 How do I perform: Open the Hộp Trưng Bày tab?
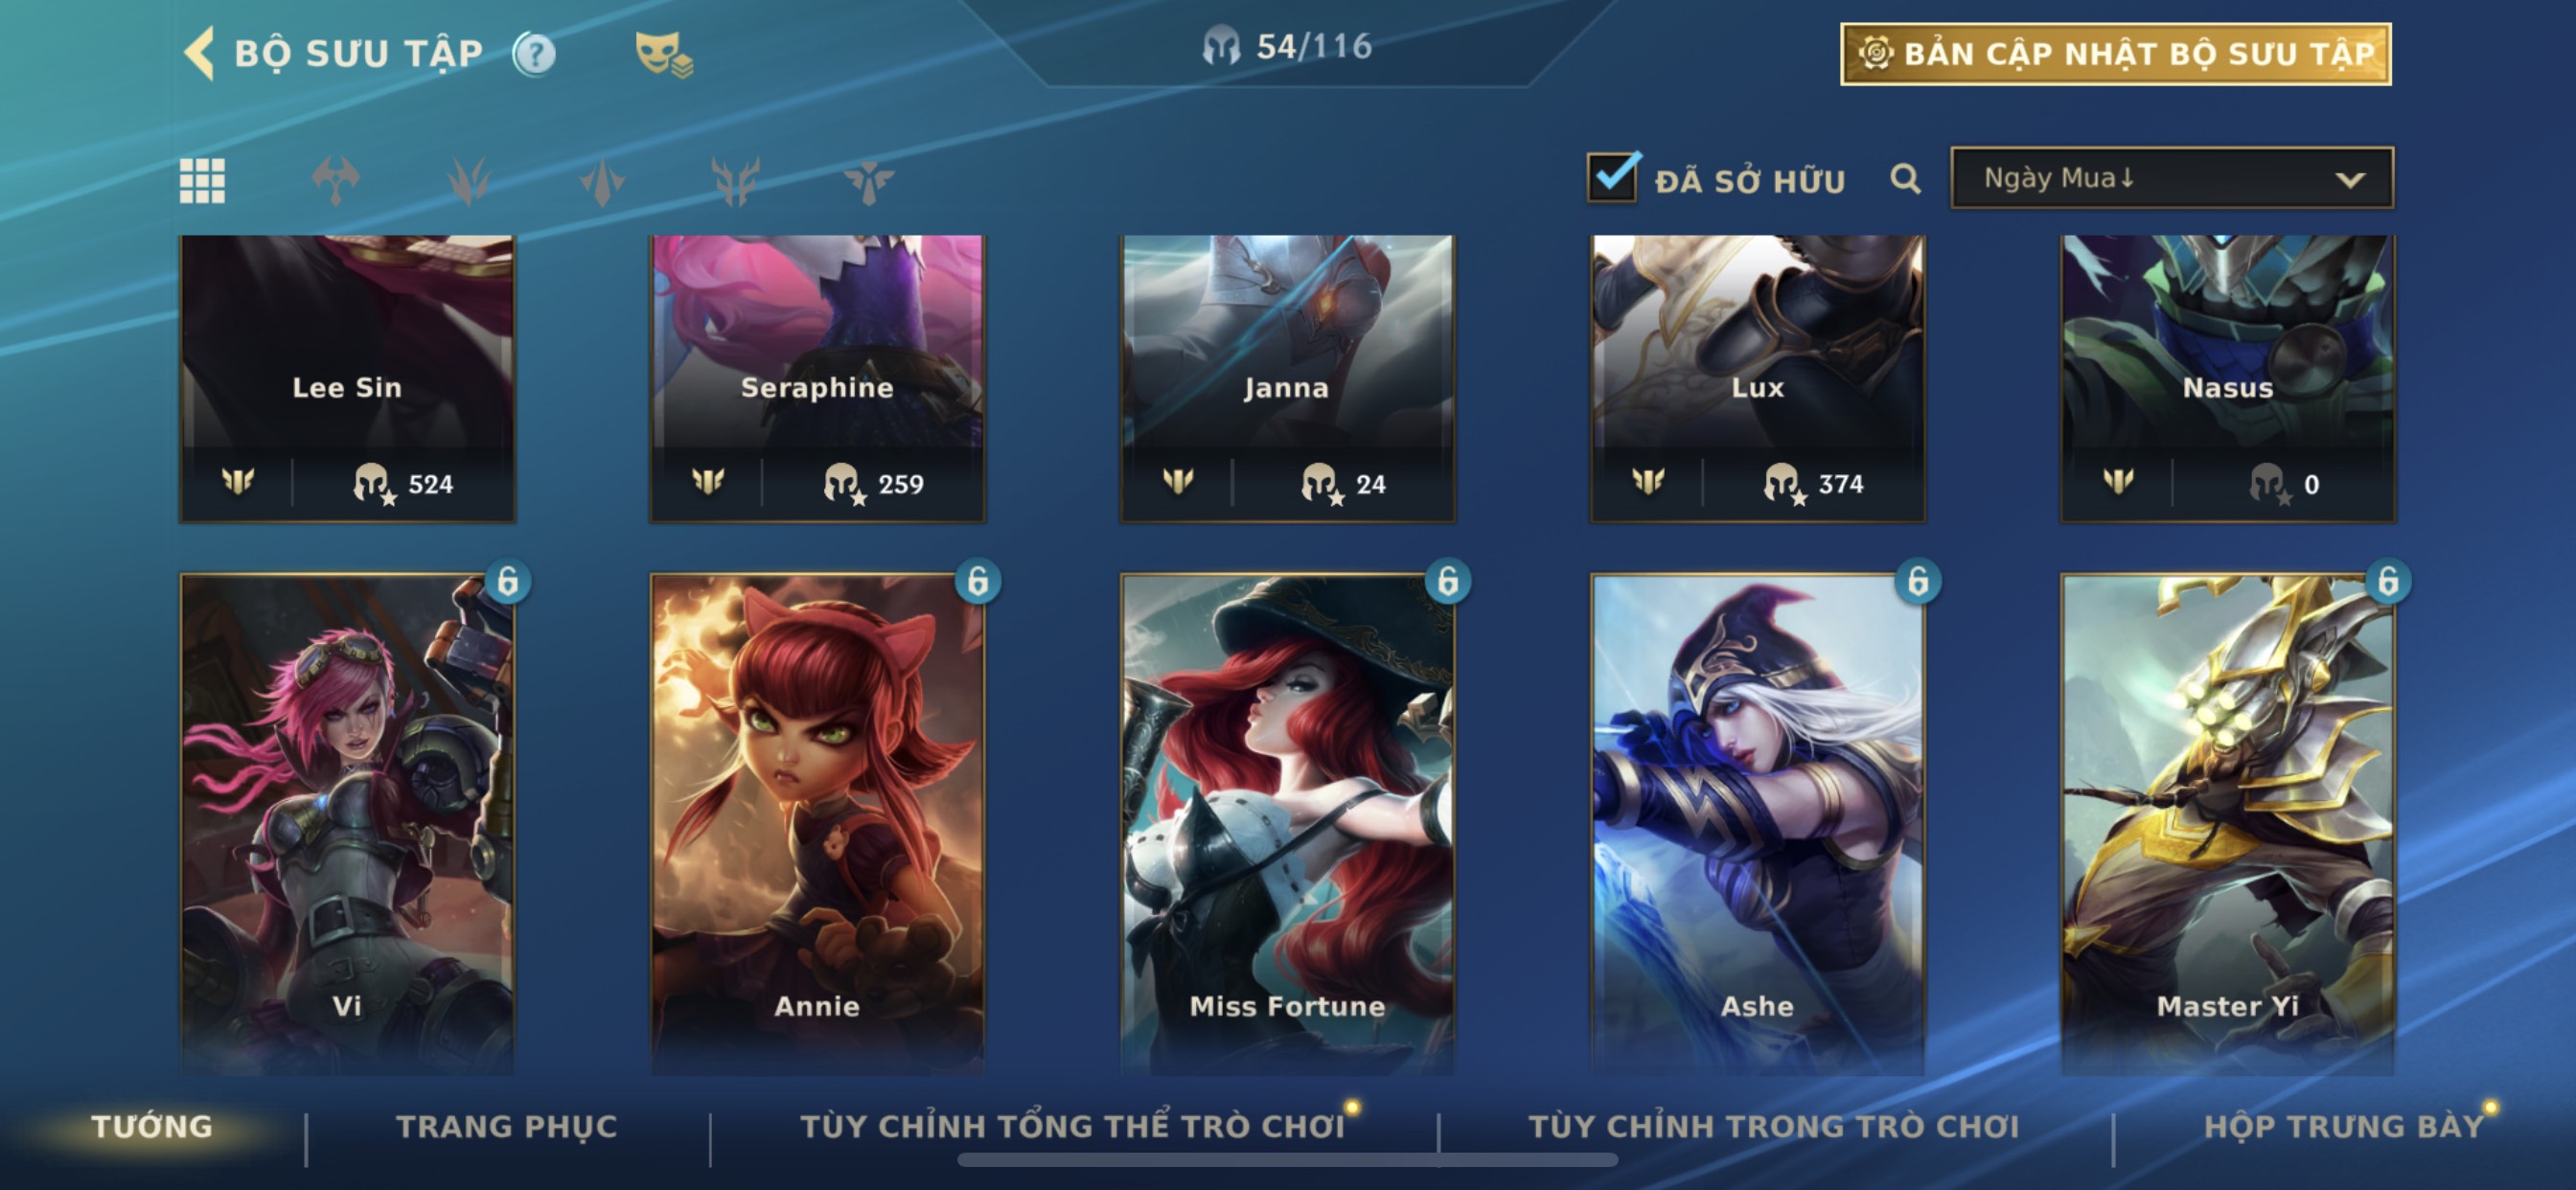[x=2344, y=1127]
